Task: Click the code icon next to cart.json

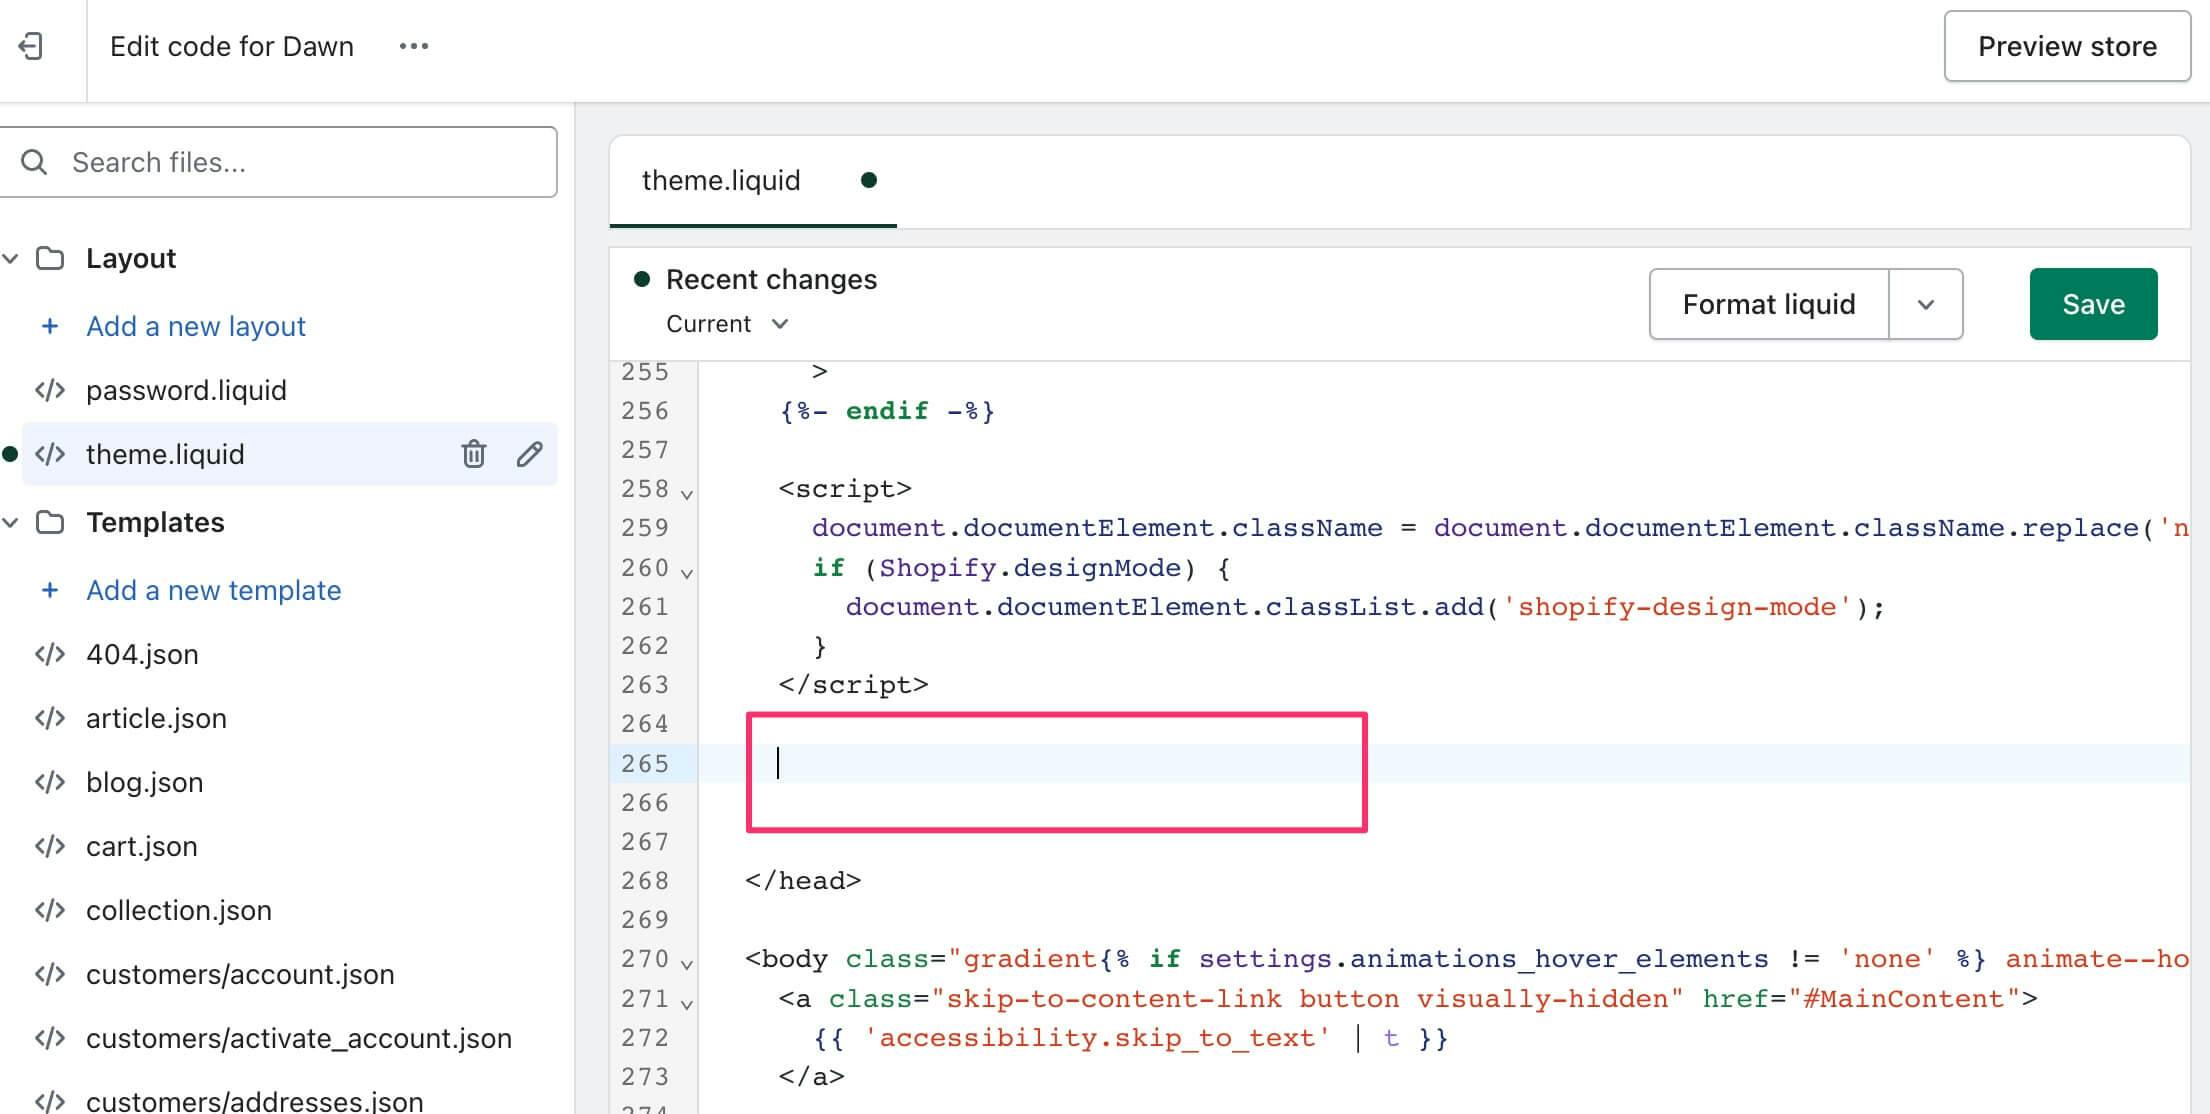Action: [50, 846]
